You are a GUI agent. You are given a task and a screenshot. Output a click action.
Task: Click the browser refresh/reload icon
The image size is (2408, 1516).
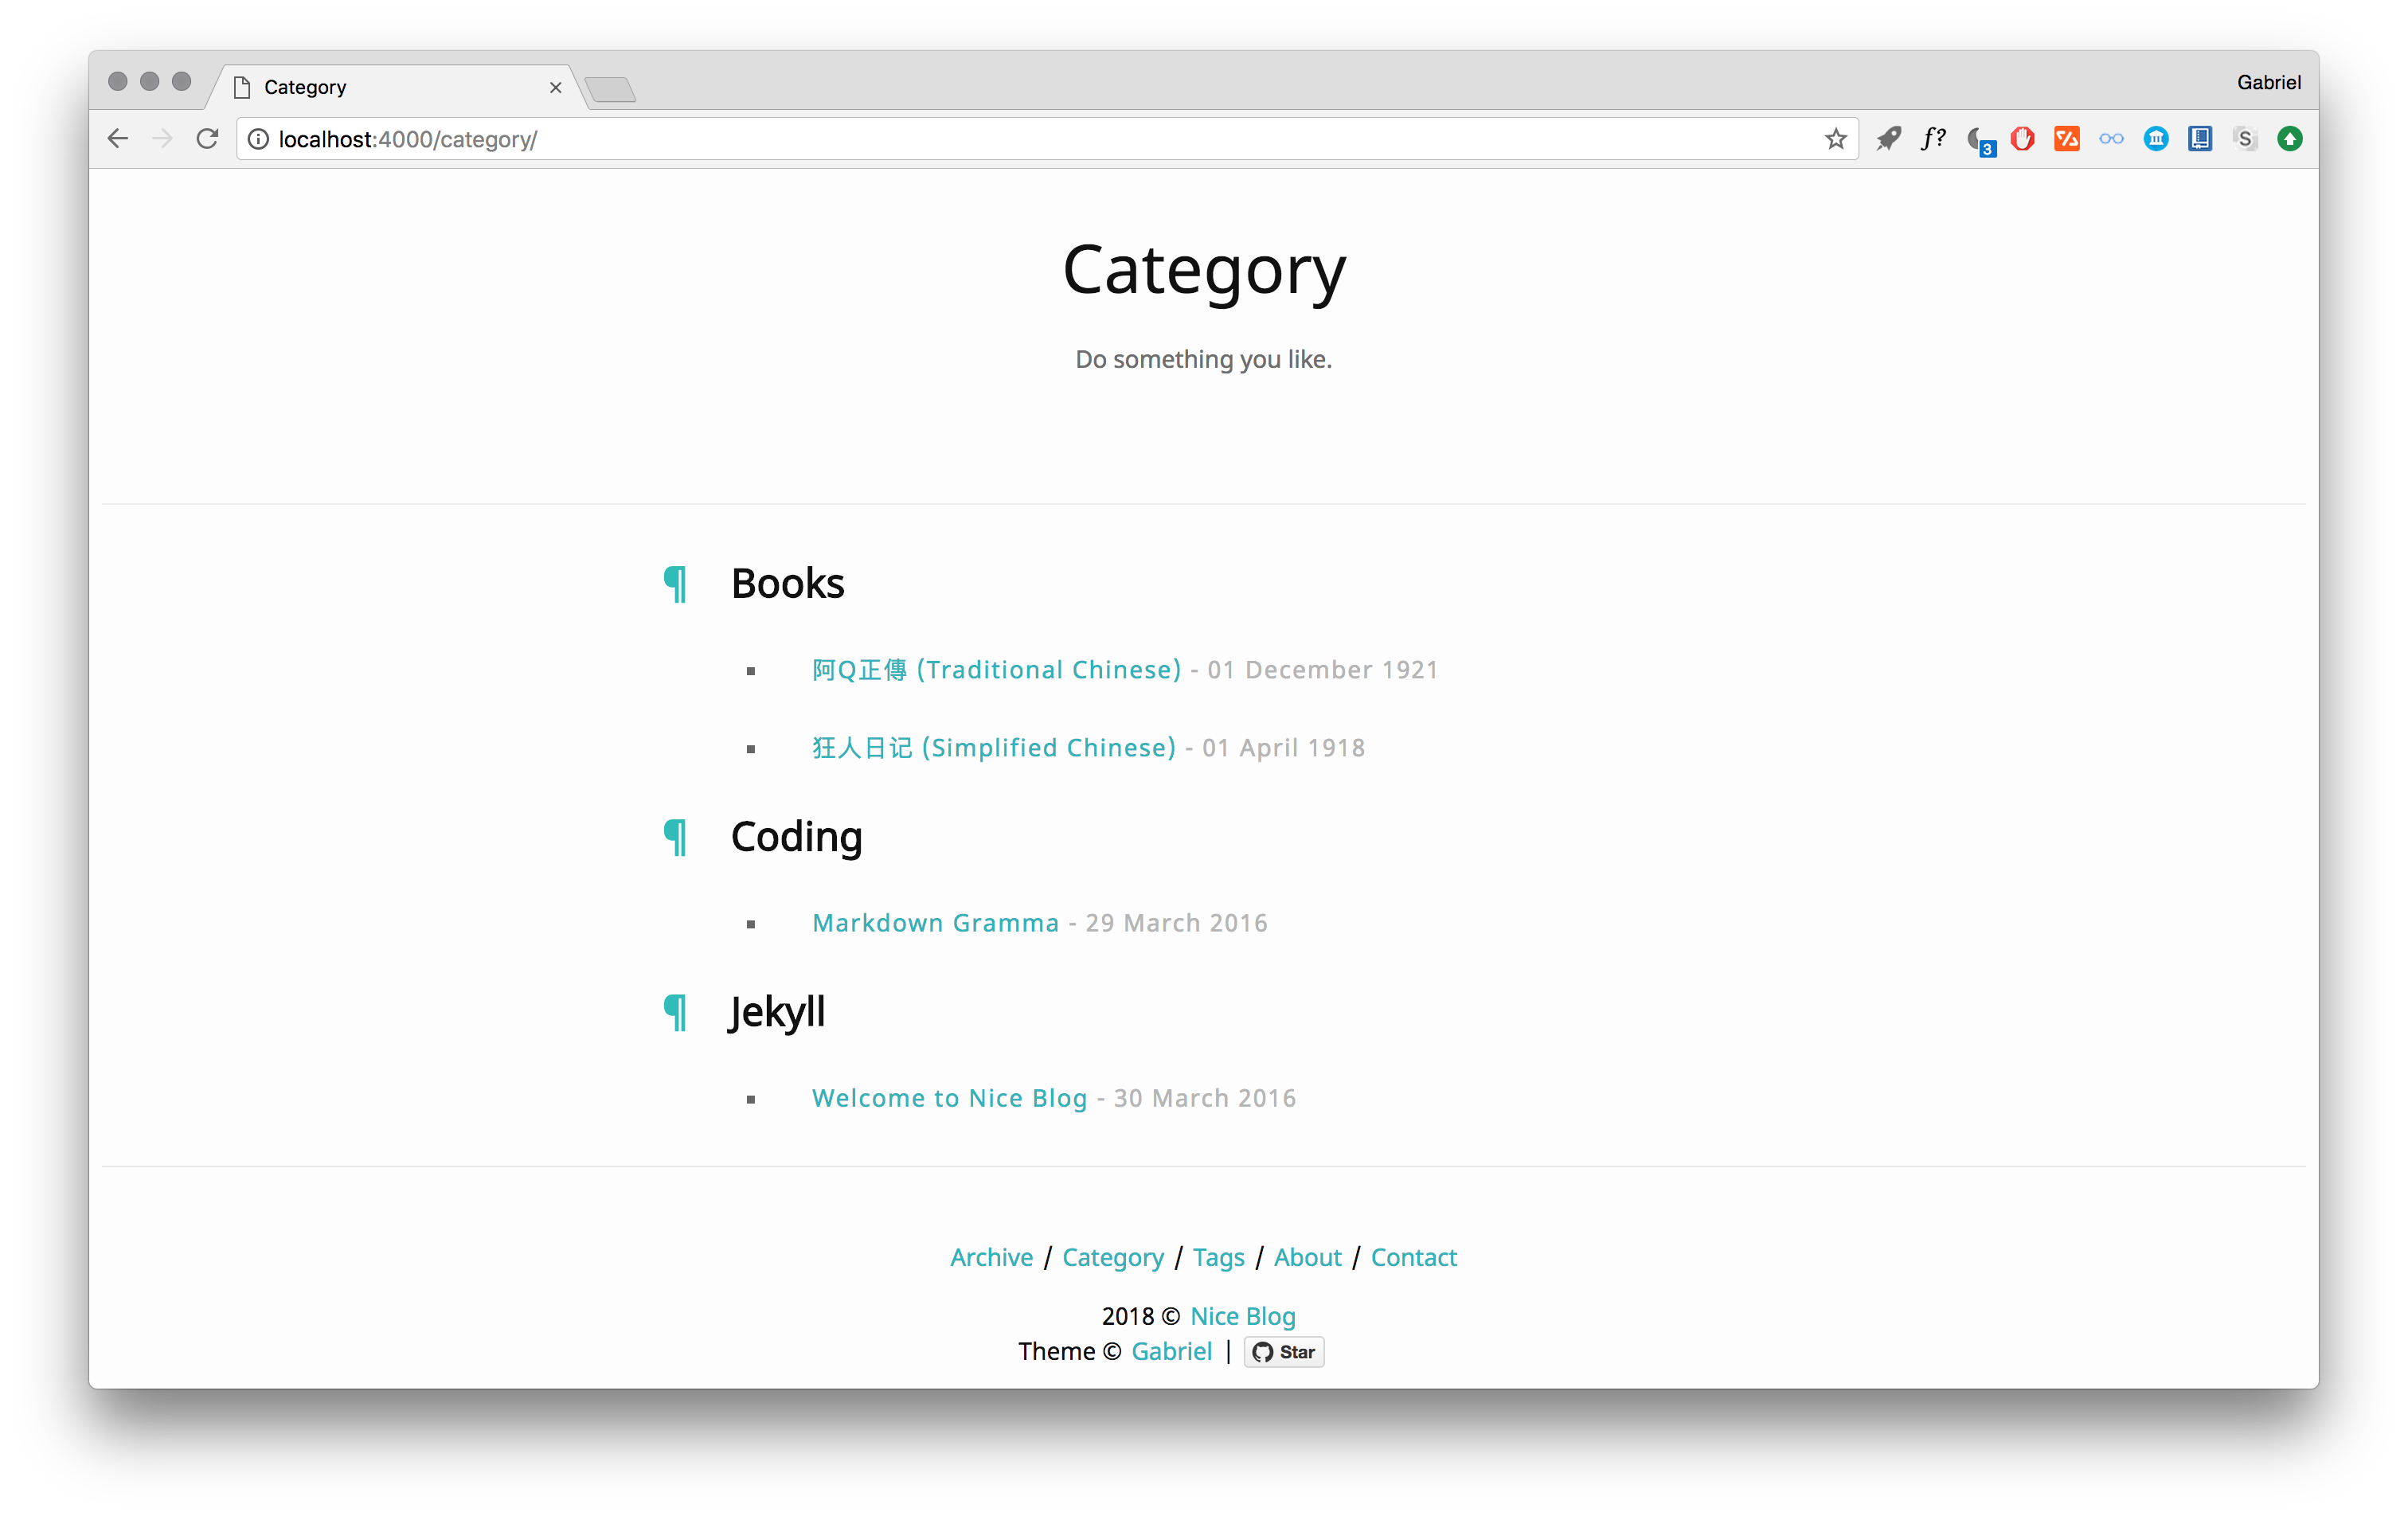pos(205,139)
